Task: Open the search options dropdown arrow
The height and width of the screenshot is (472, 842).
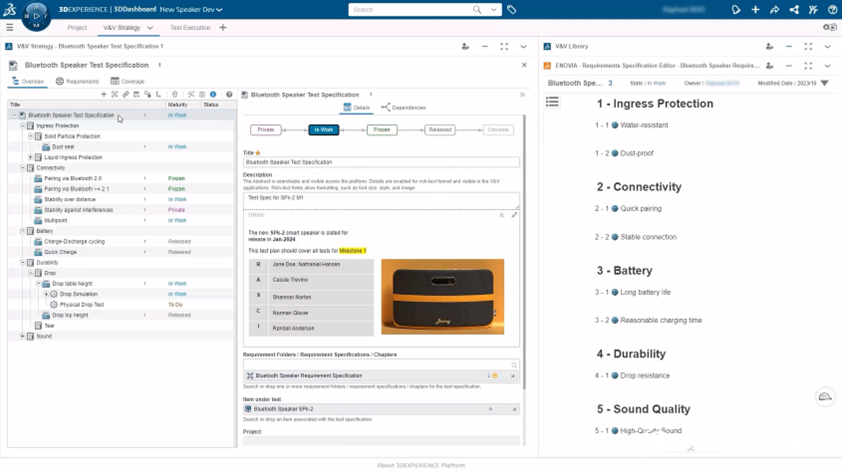Action: [x=493, y=10]
